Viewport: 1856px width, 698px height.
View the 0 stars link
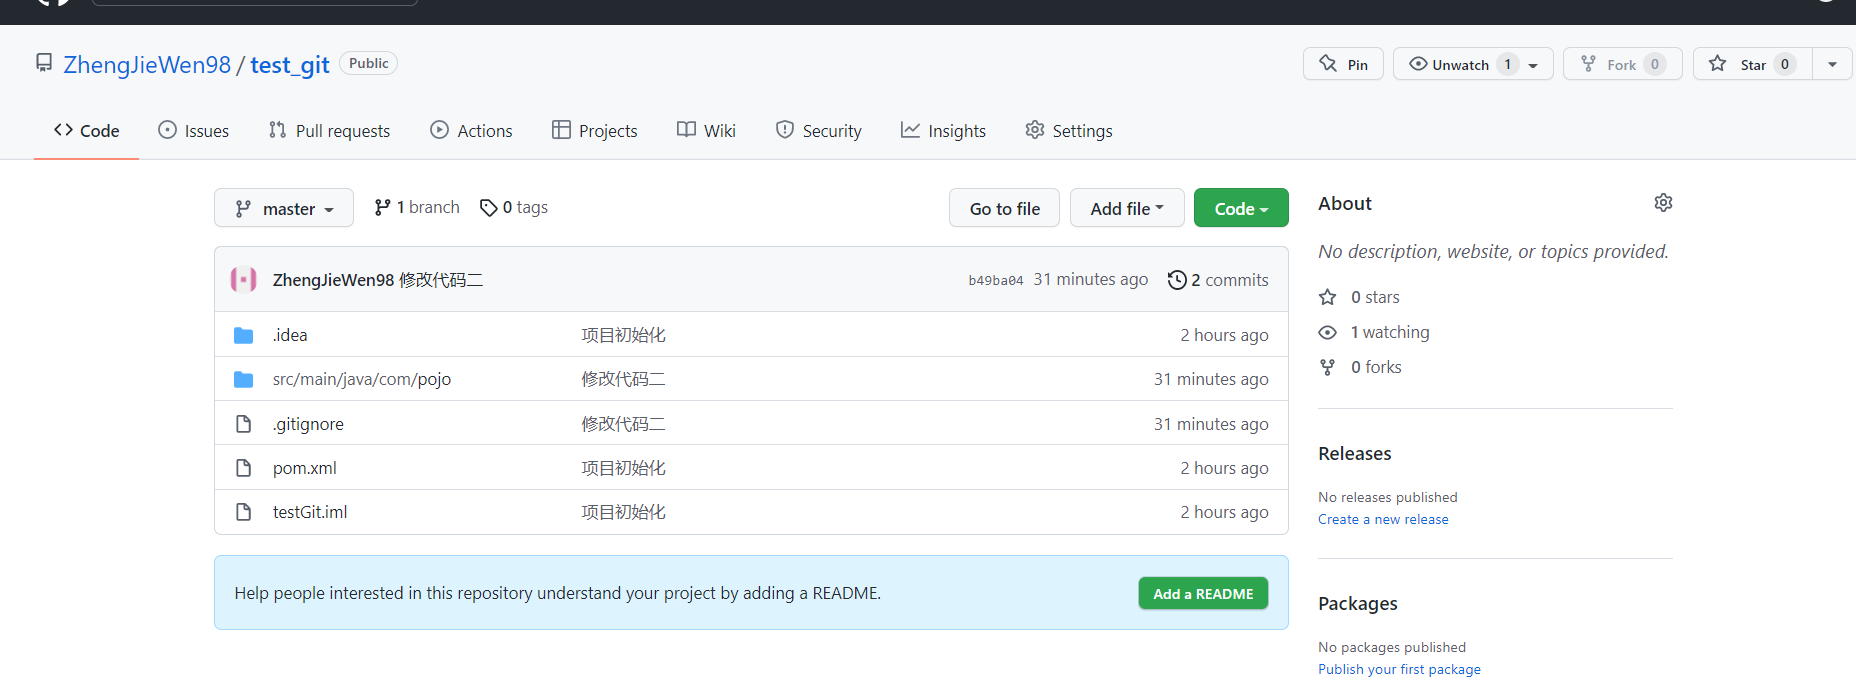[1375, 297]
